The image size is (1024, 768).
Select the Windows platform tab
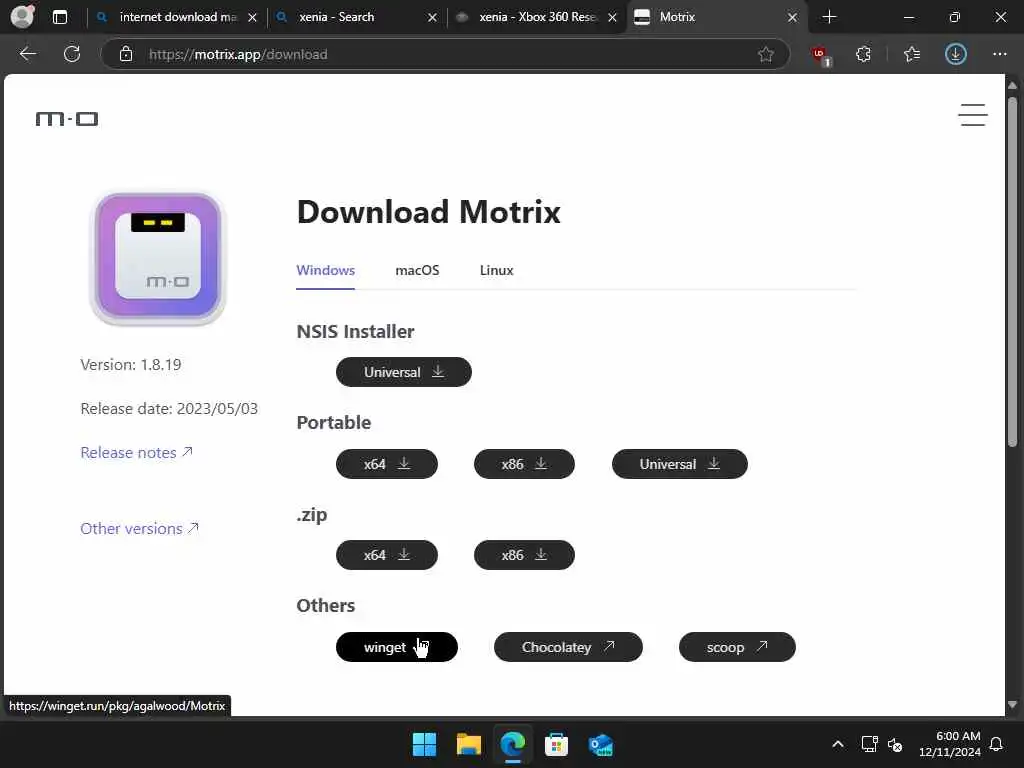(x=325, y=270)
